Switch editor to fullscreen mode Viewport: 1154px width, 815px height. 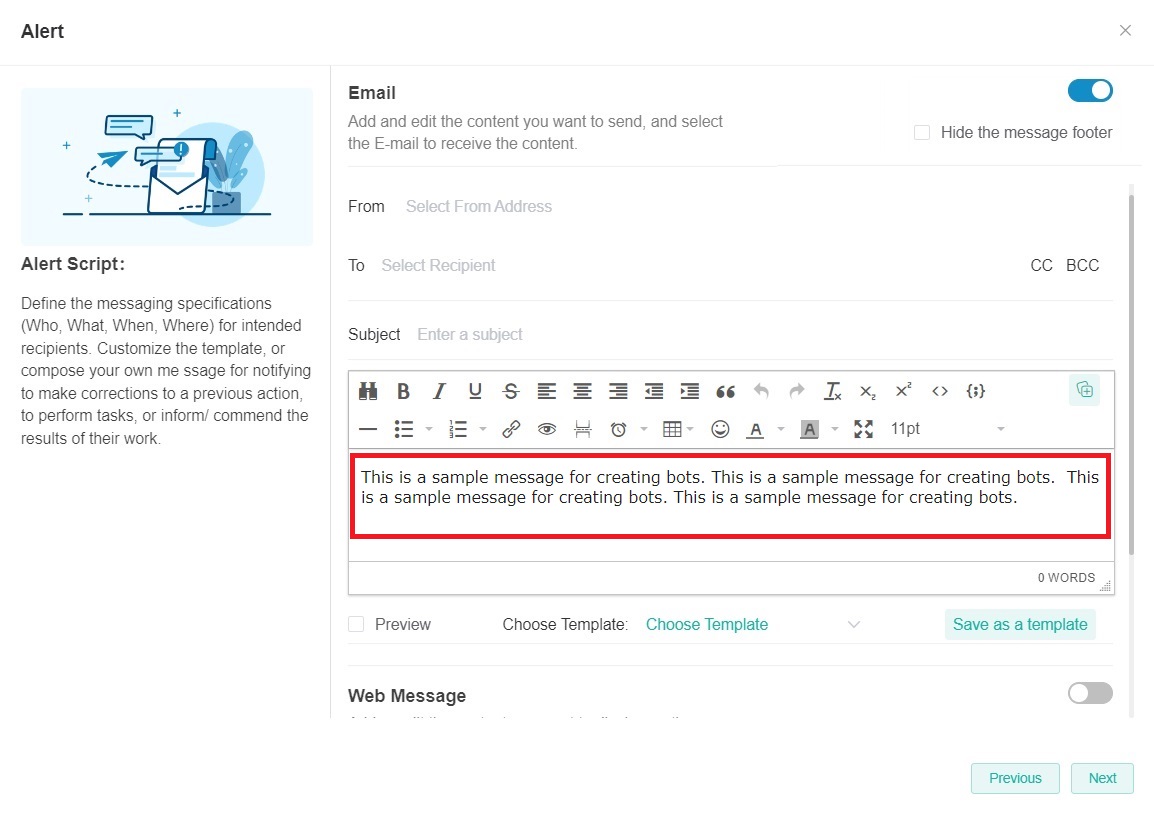863,429
